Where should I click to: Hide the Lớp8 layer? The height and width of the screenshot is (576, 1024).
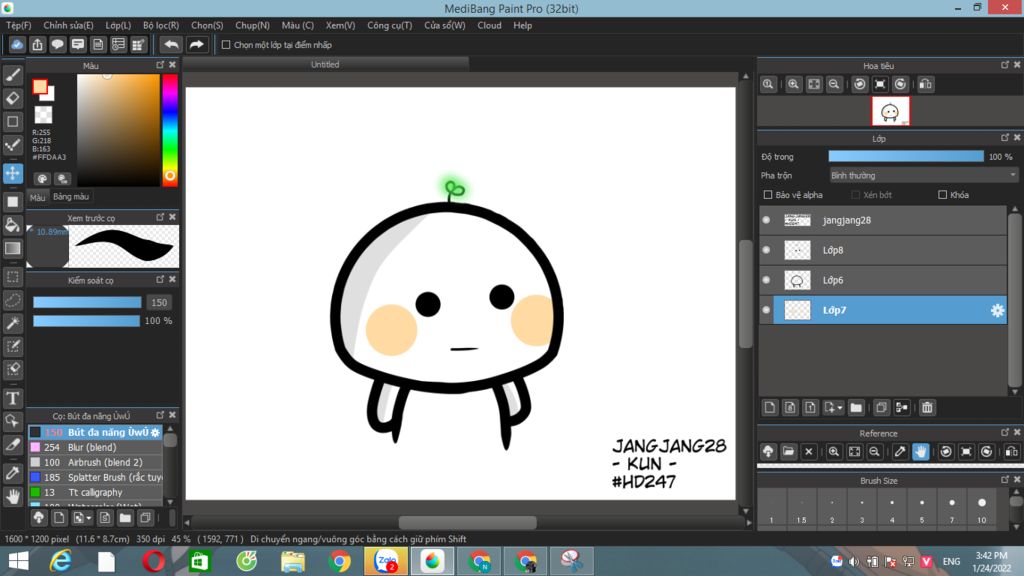(766, 250)
